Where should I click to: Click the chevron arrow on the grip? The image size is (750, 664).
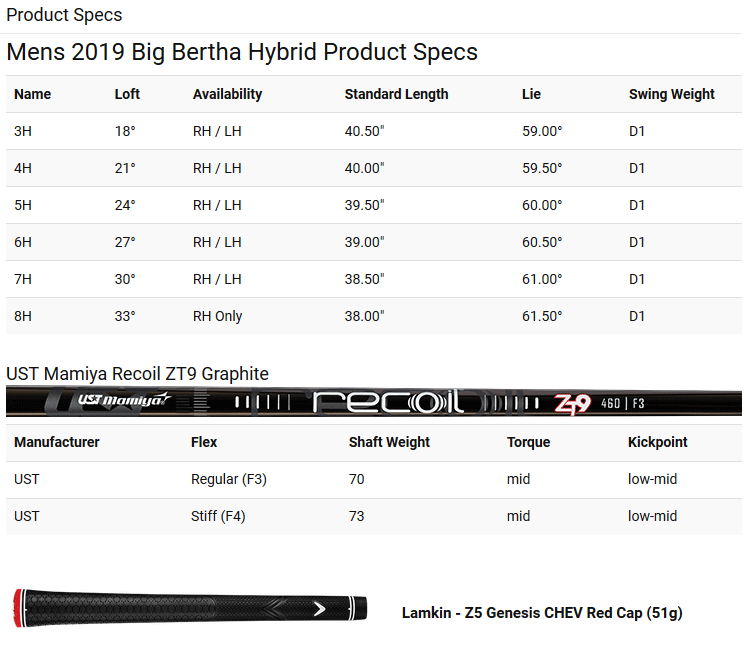320,609
